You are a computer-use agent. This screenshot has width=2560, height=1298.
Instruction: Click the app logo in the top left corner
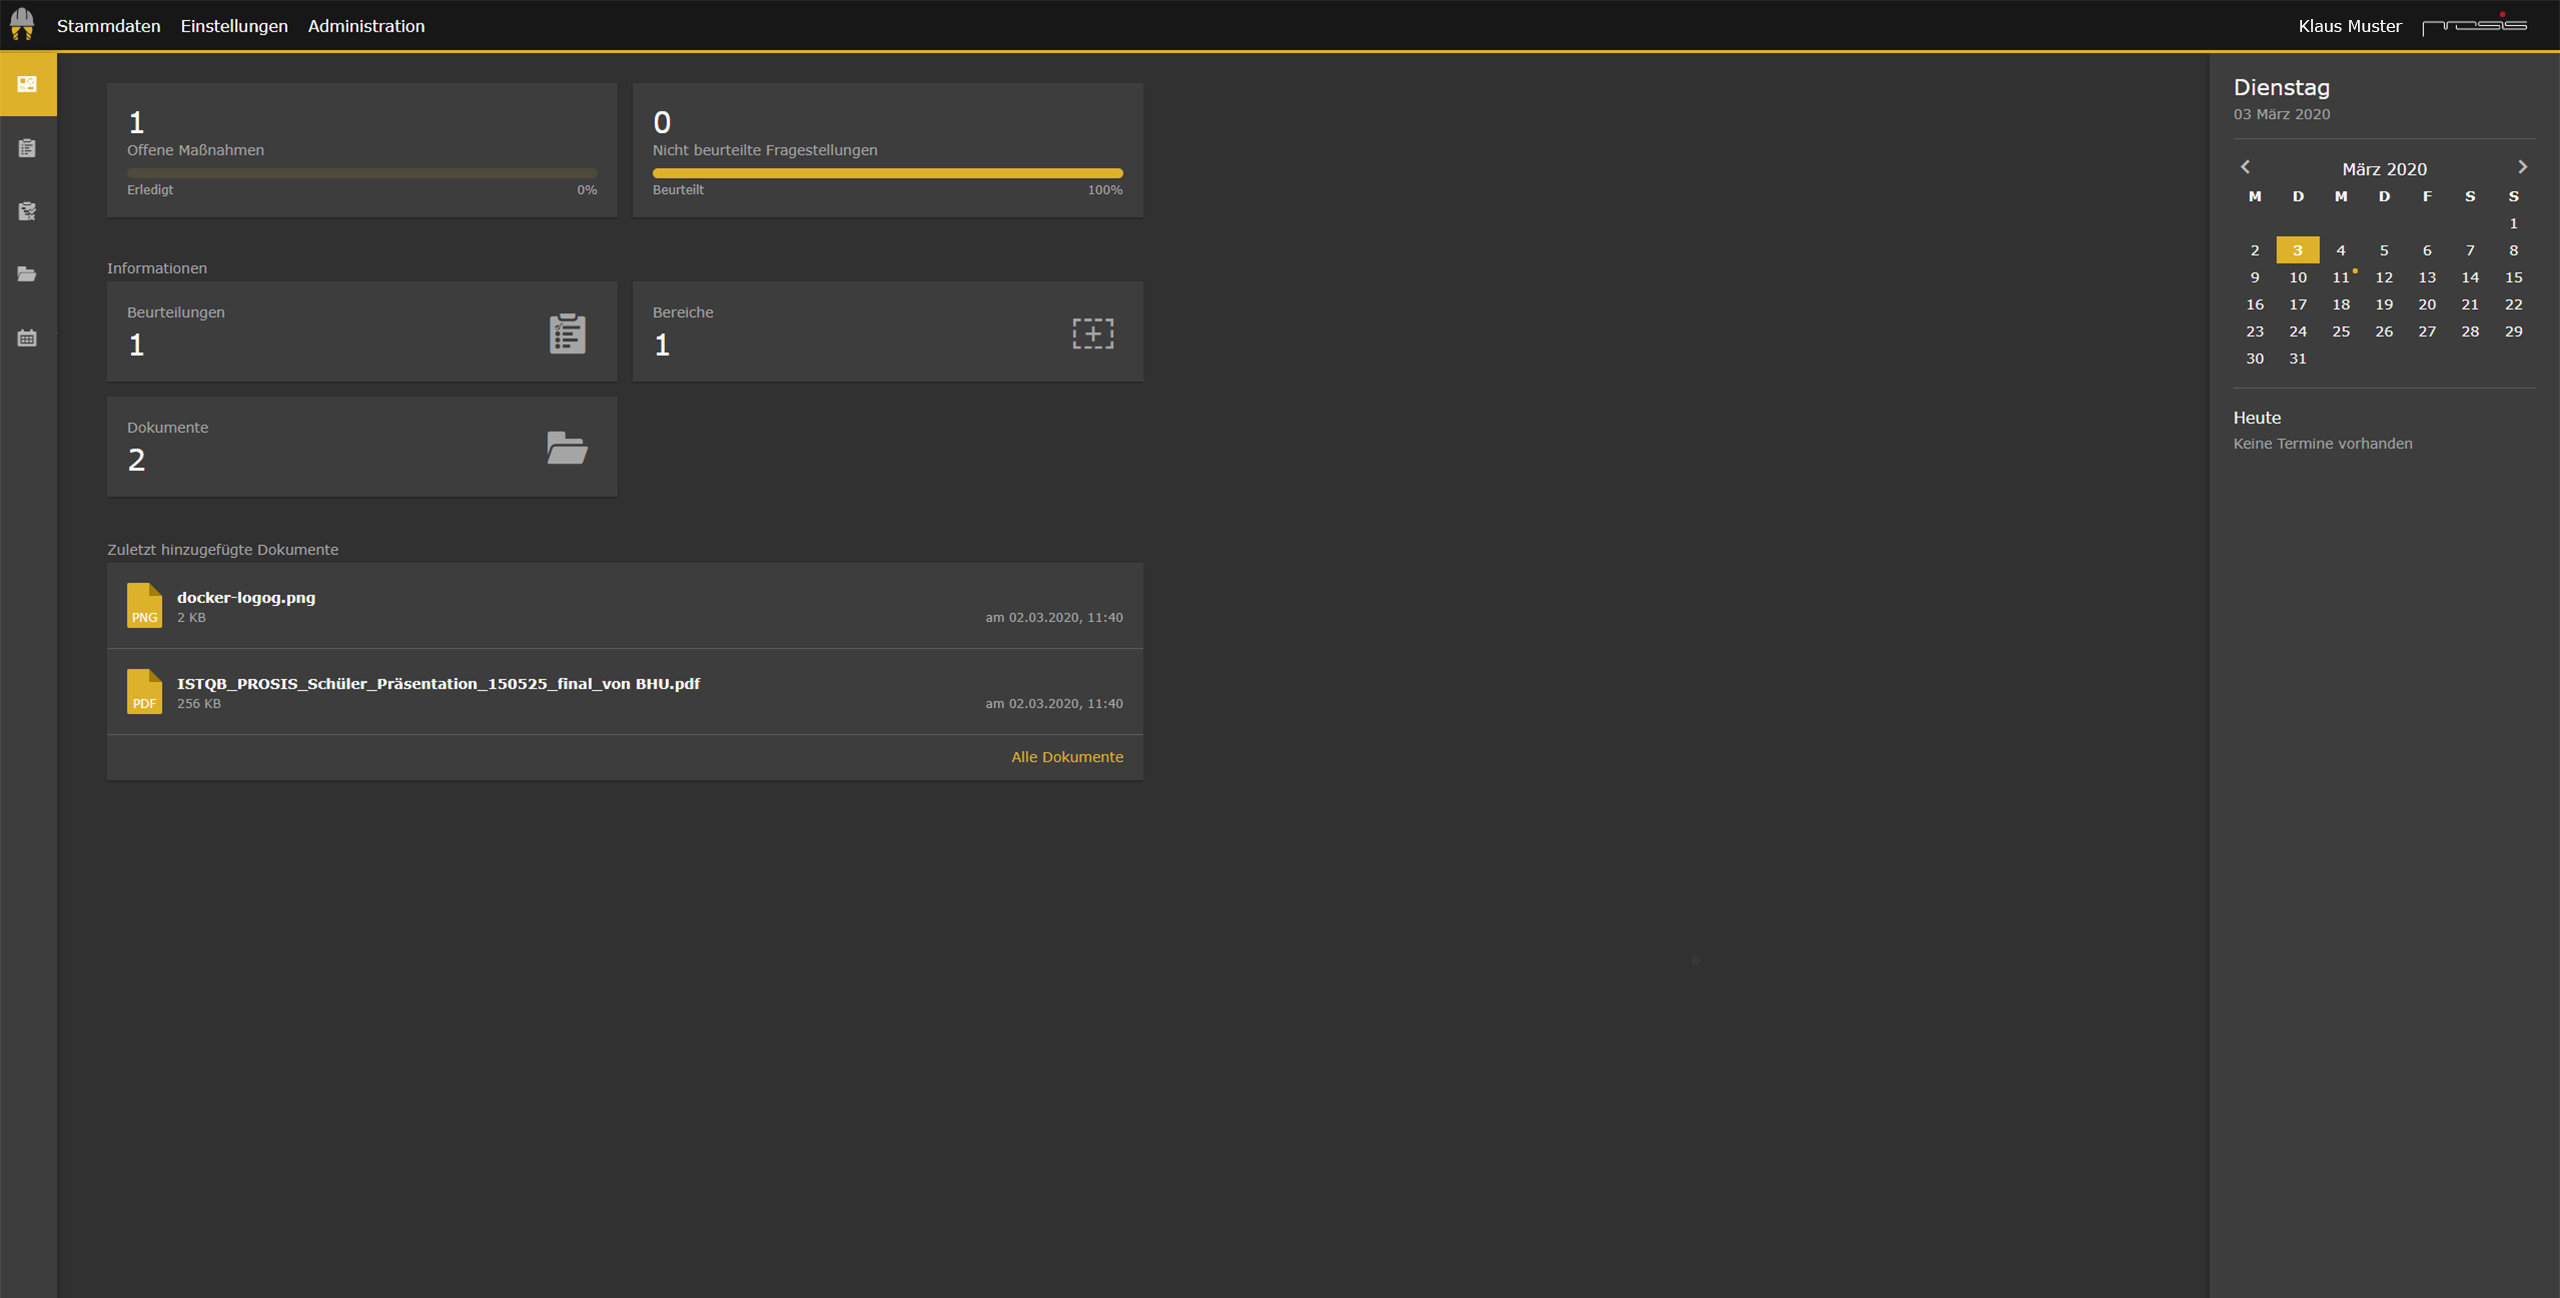pos(22,25)
